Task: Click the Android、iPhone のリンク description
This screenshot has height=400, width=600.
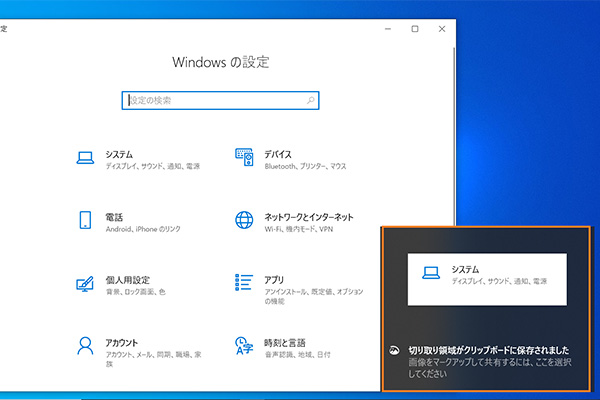Action: 143,229
